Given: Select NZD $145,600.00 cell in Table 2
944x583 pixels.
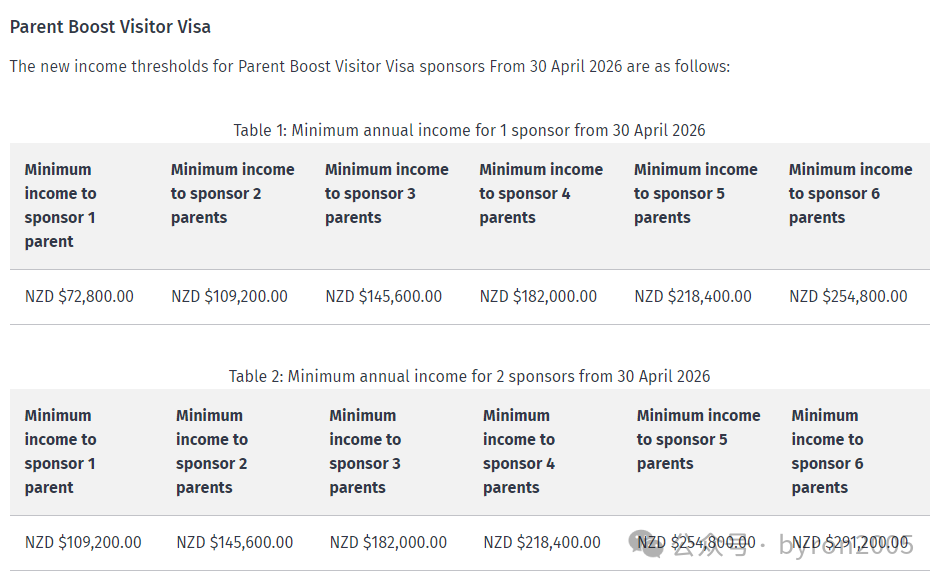Looking at the screenshot, I should click(x=235, y=542).
